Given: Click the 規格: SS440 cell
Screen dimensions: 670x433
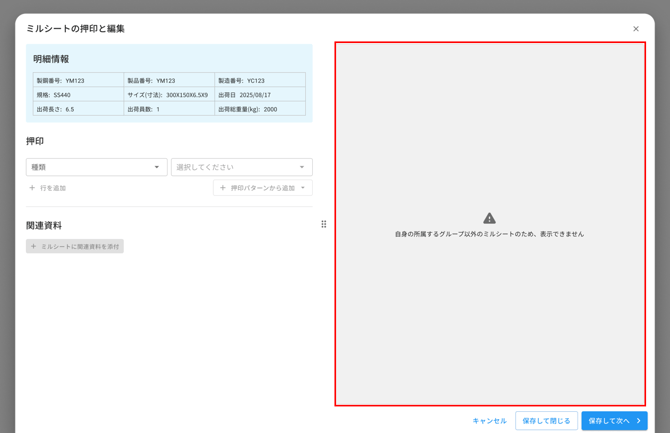Looking at the screenshot, I should 78,95.
